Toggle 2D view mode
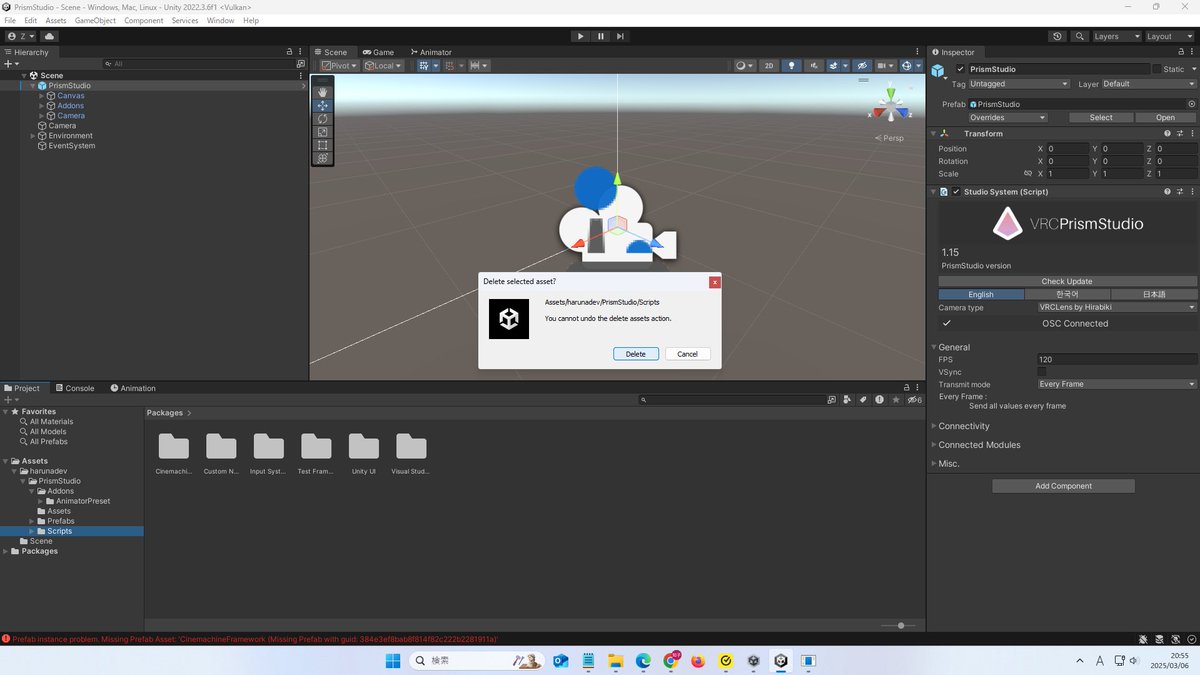 pyautogui.click(x=769, y=65)
